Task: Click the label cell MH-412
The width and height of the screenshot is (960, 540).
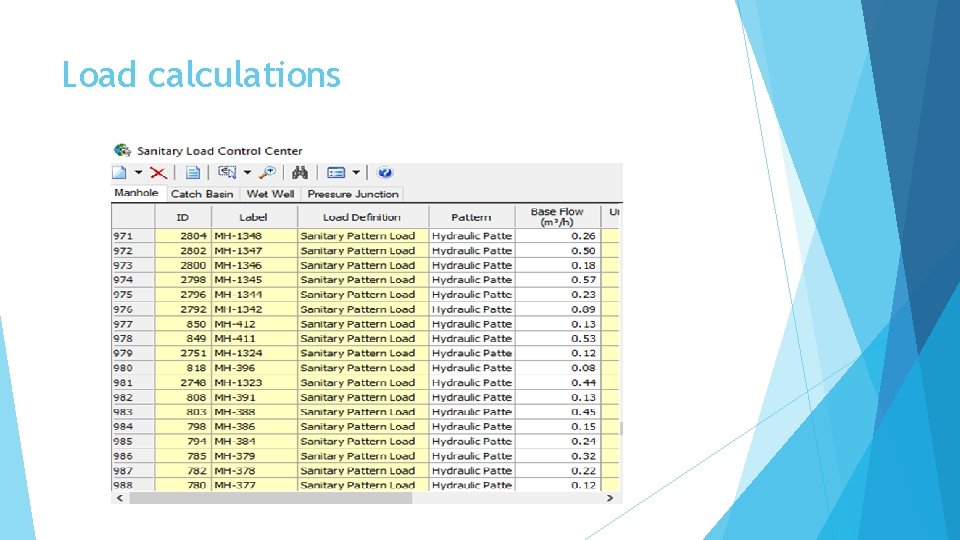Action: coord(254,324)
